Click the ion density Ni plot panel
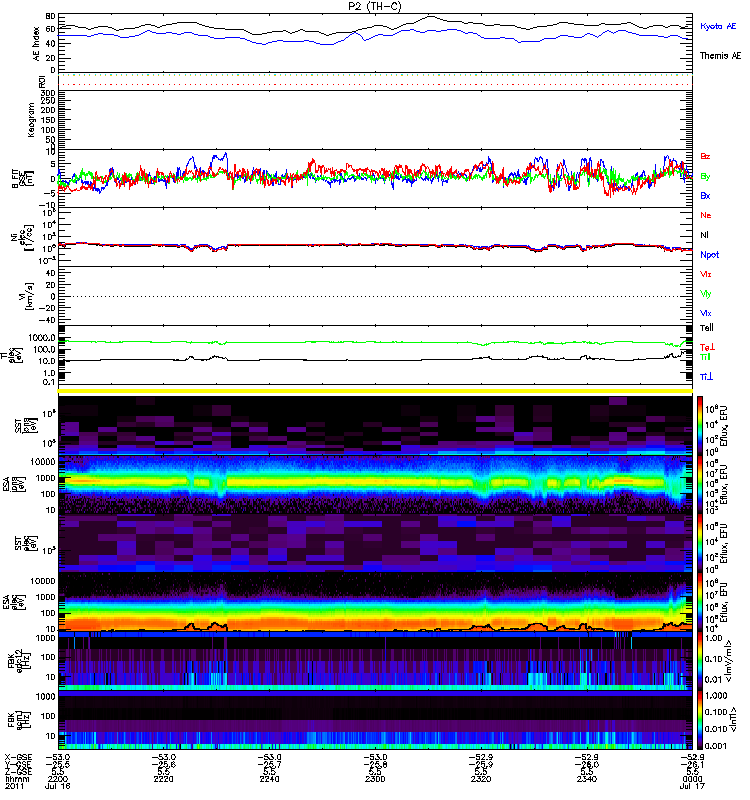This screenshot has height=800, width=750. click(376, 237)
